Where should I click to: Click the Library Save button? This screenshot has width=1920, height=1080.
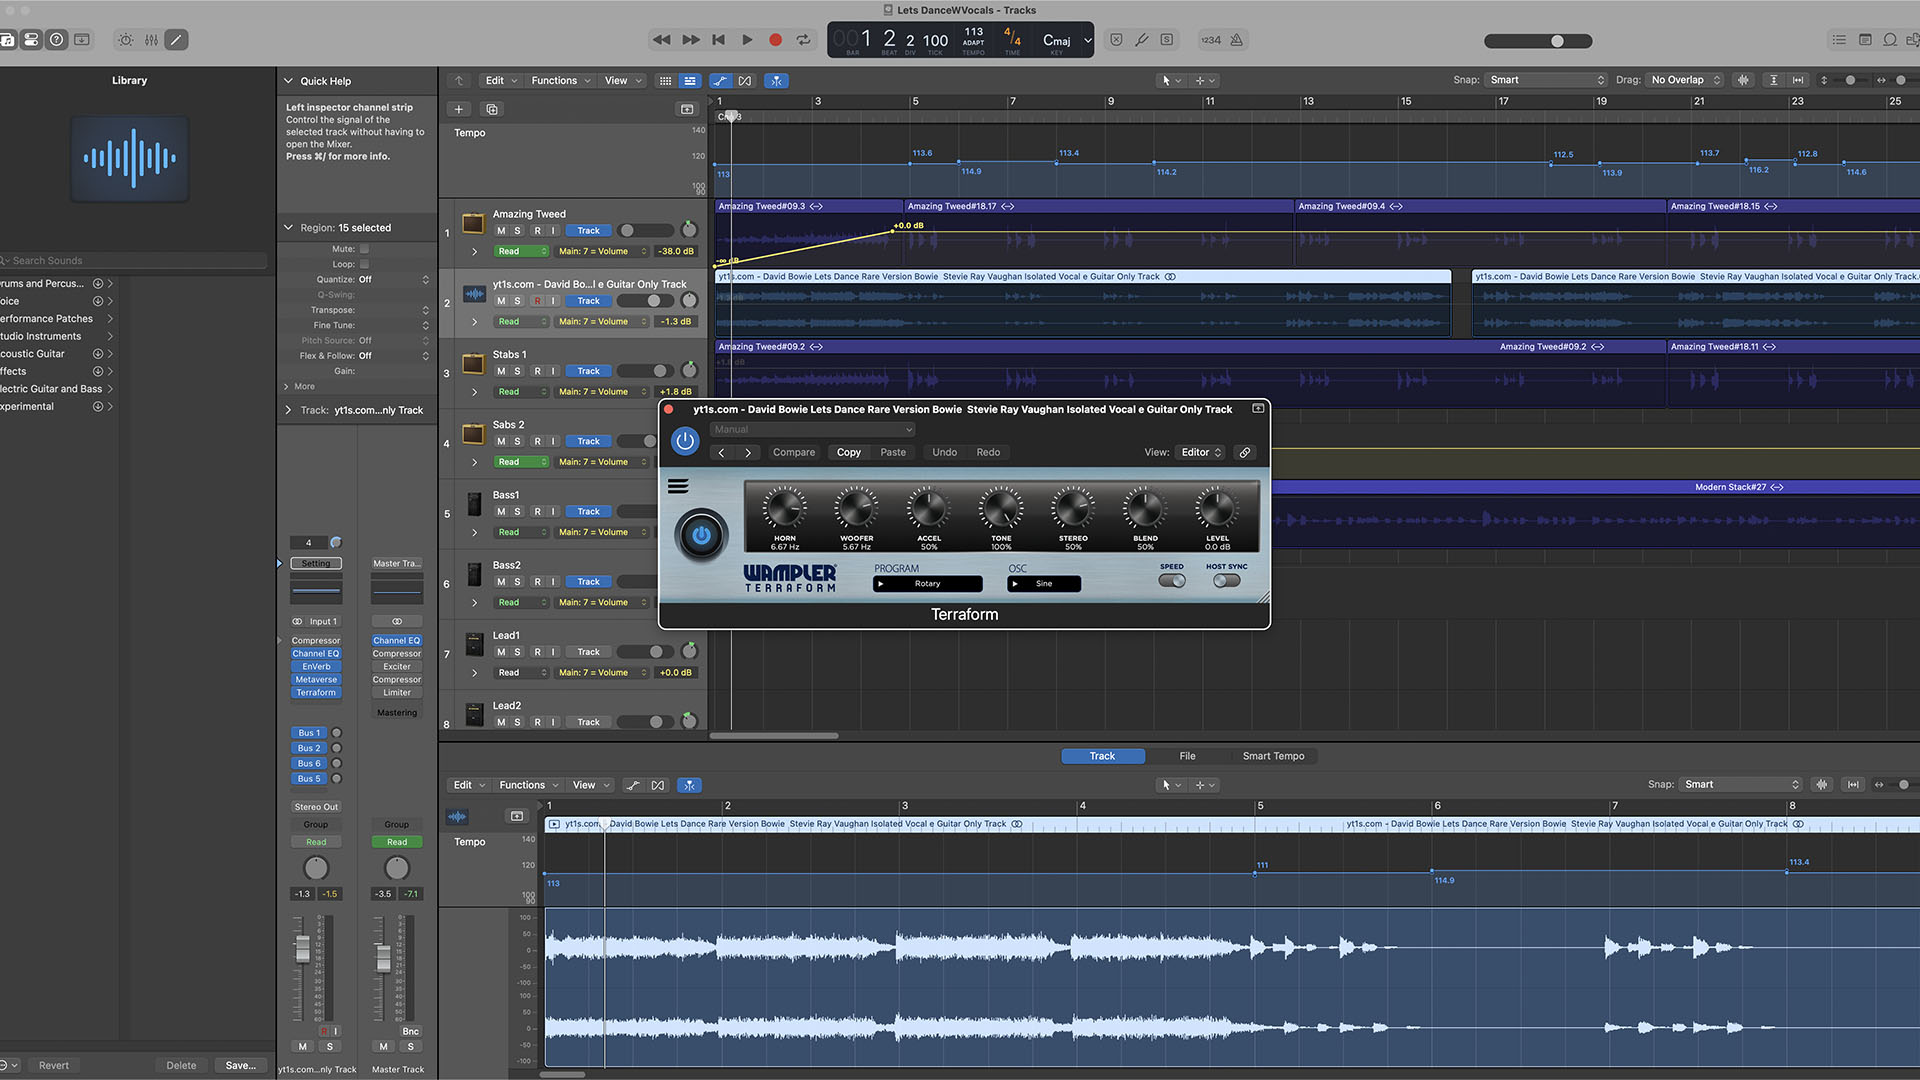tap(241, 1065)
